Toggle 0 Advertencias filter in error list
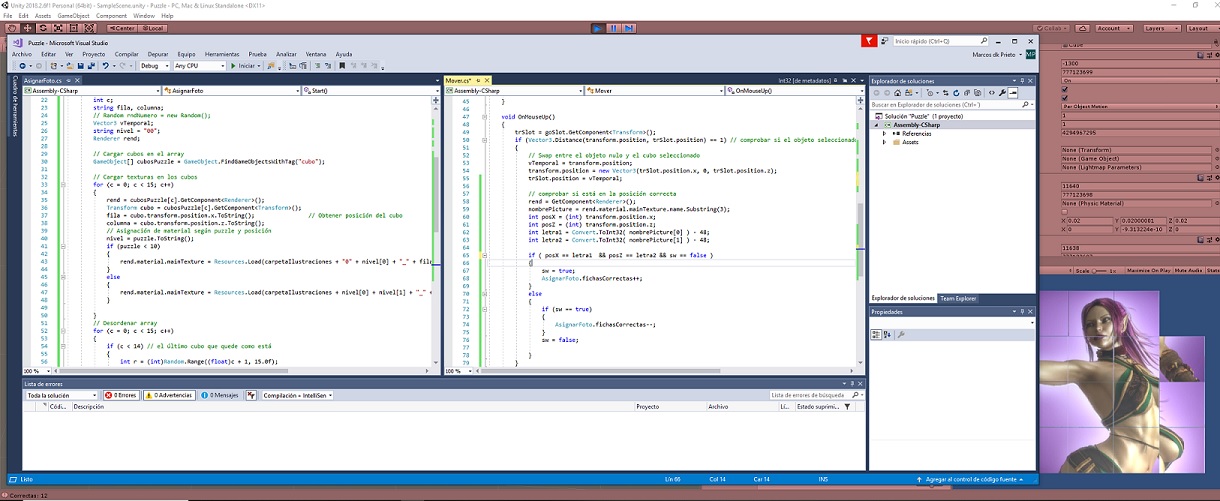The width and height of the screenshot is (1220, 501). pos(169,395)
